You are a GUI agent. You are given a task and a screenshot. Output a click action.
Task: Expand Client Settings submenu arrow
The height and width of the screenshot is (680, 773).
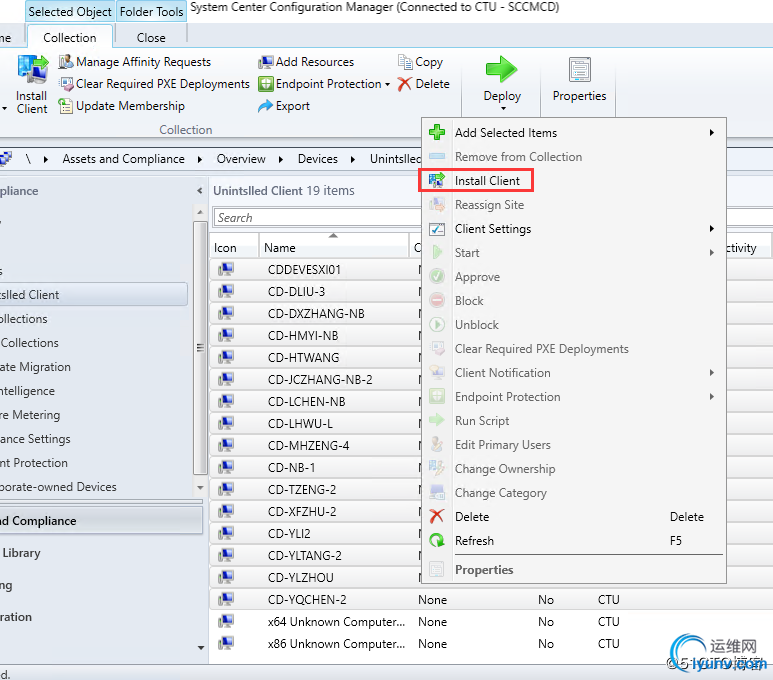click(711, 228)
